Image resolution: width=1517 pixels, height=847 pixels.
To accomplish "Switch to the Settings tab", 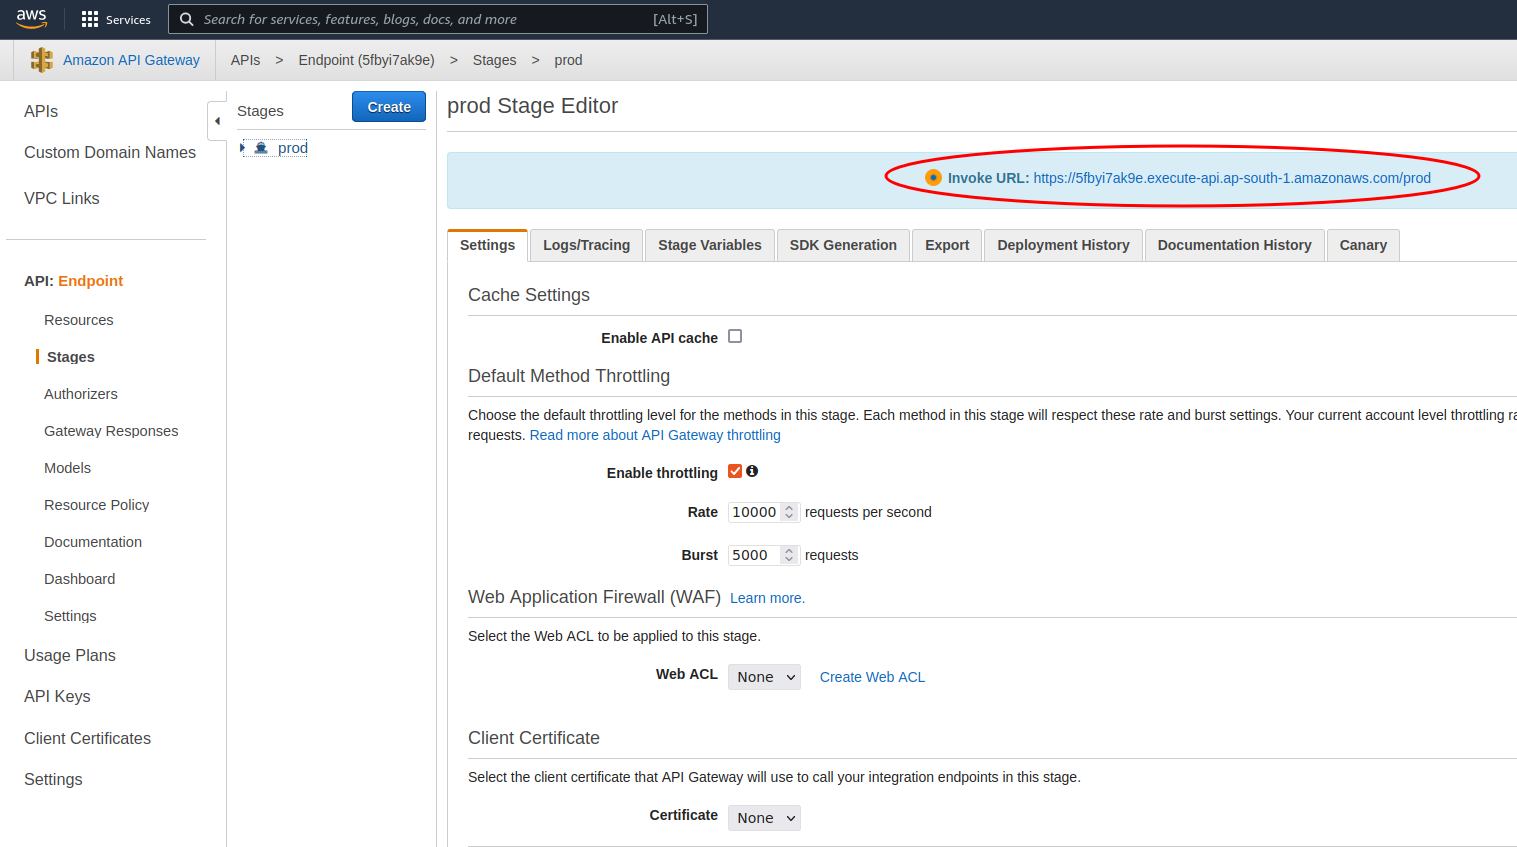I will (x=487, y=245).
